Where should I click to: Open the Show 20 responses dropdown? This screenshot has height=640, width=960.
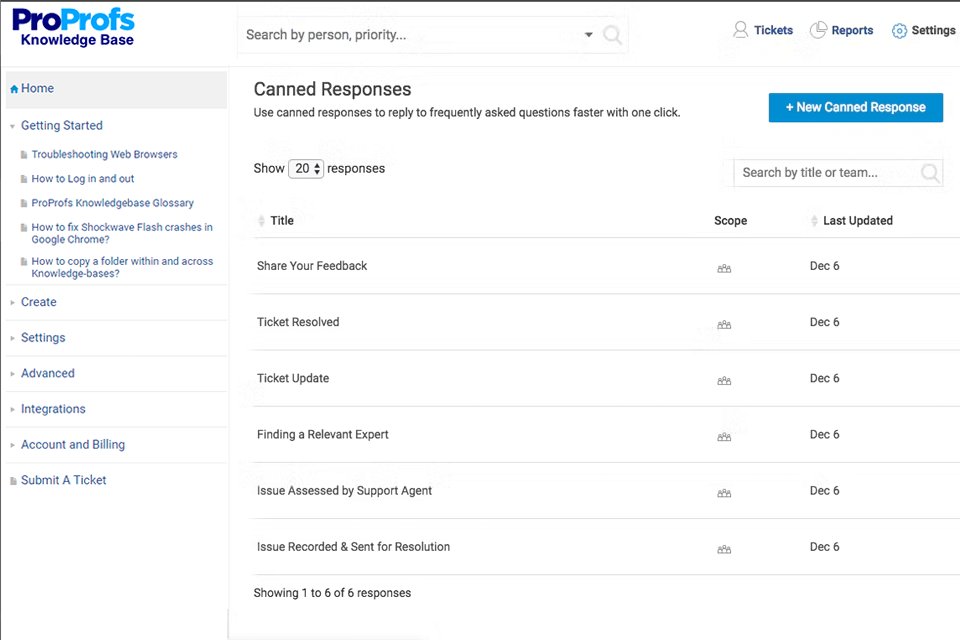(x=306, y=168)
